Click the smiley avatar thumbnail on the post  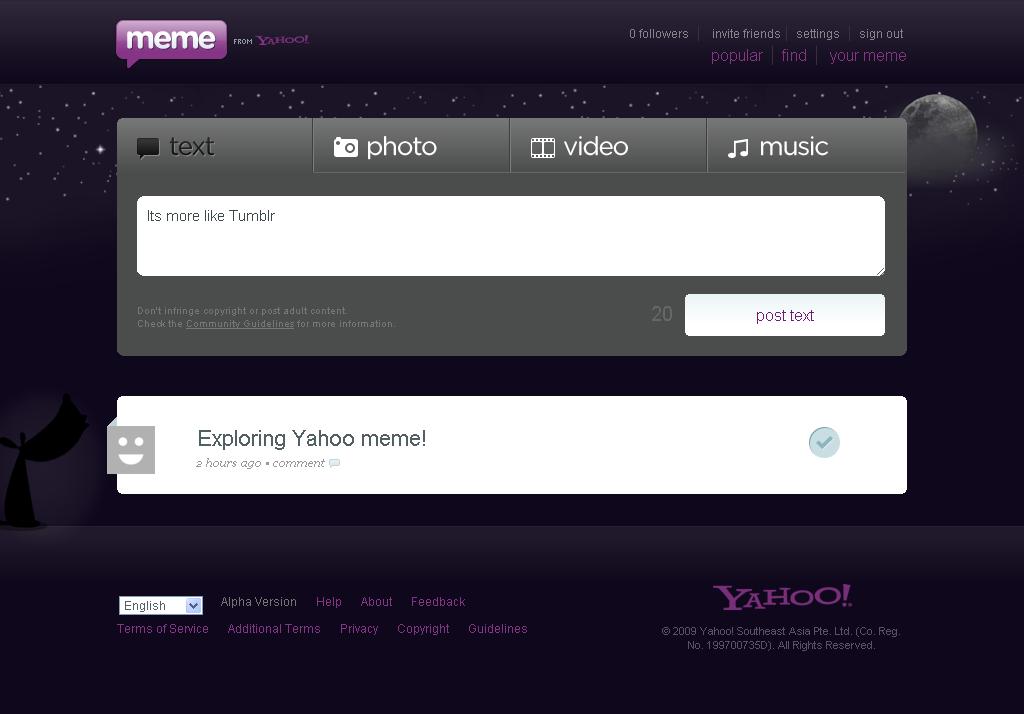tap(130, 450)
